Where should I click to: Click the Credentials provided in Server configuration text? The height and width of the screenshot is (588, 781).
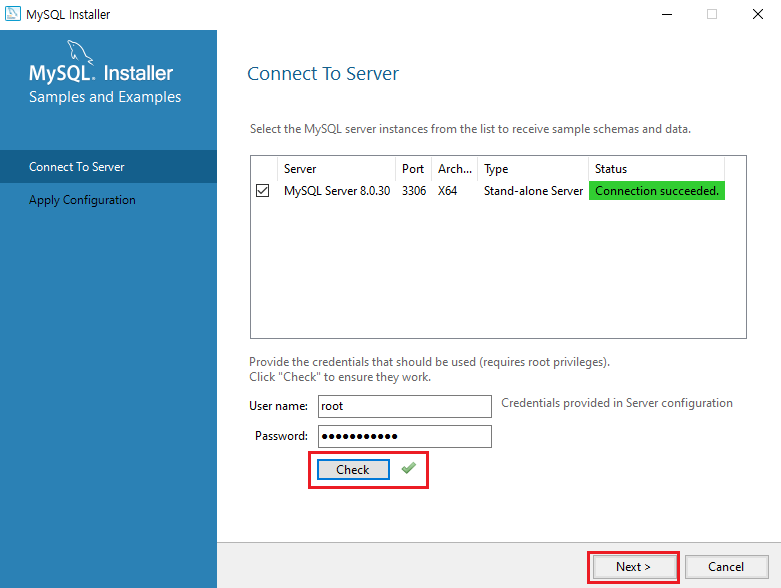coord(617,403)
